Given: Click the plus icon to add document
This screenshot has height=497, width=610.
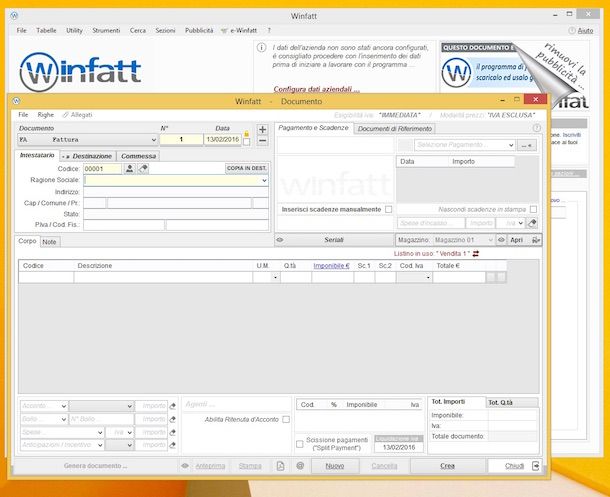Looking at the screenshot, I should (x=263, y=130).
